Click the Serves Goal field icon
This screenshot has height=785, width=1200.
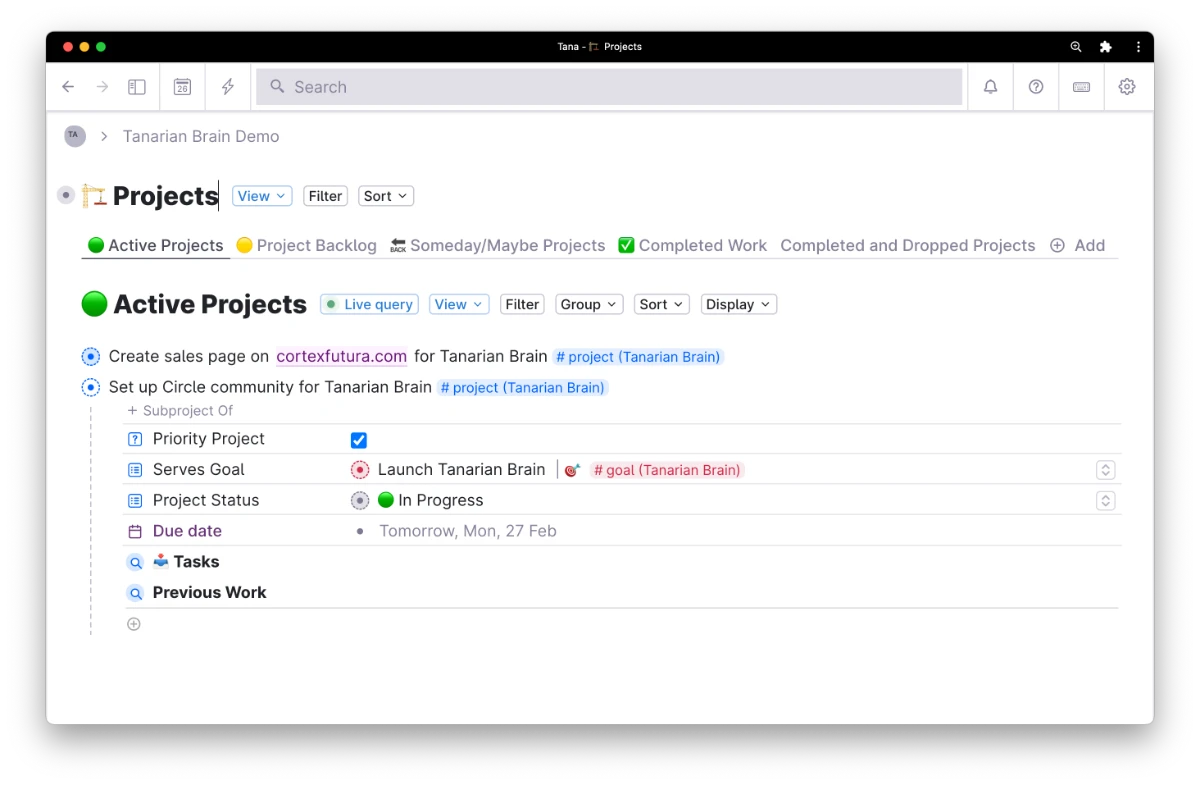tap(135, 470)
